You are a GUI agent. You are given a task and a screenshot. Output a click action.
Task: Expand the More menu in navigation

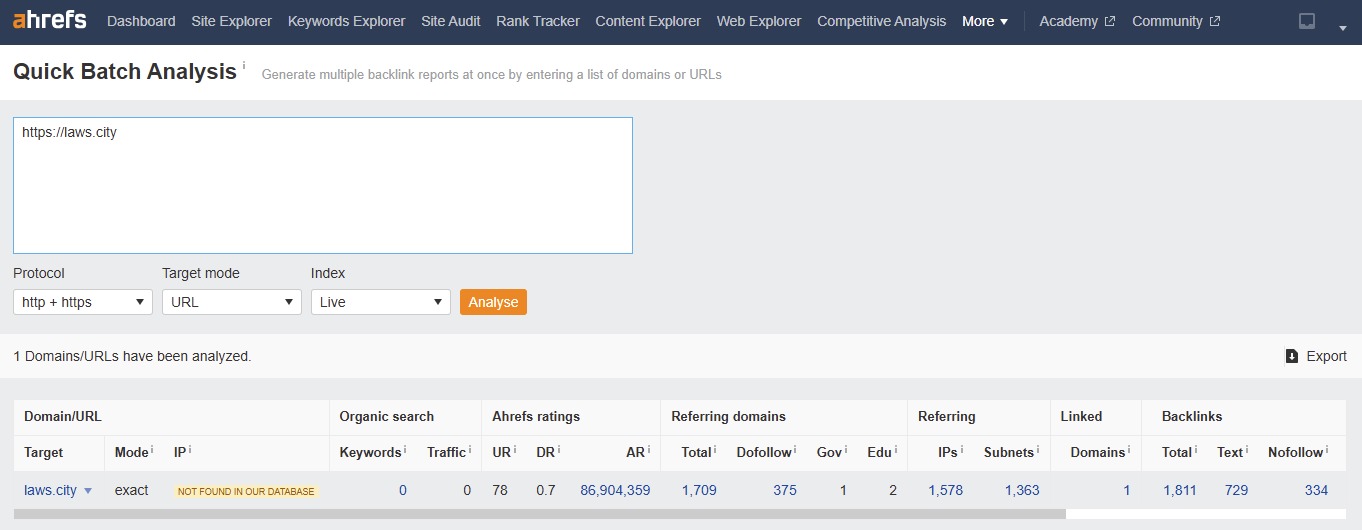(x=984, y=21)
